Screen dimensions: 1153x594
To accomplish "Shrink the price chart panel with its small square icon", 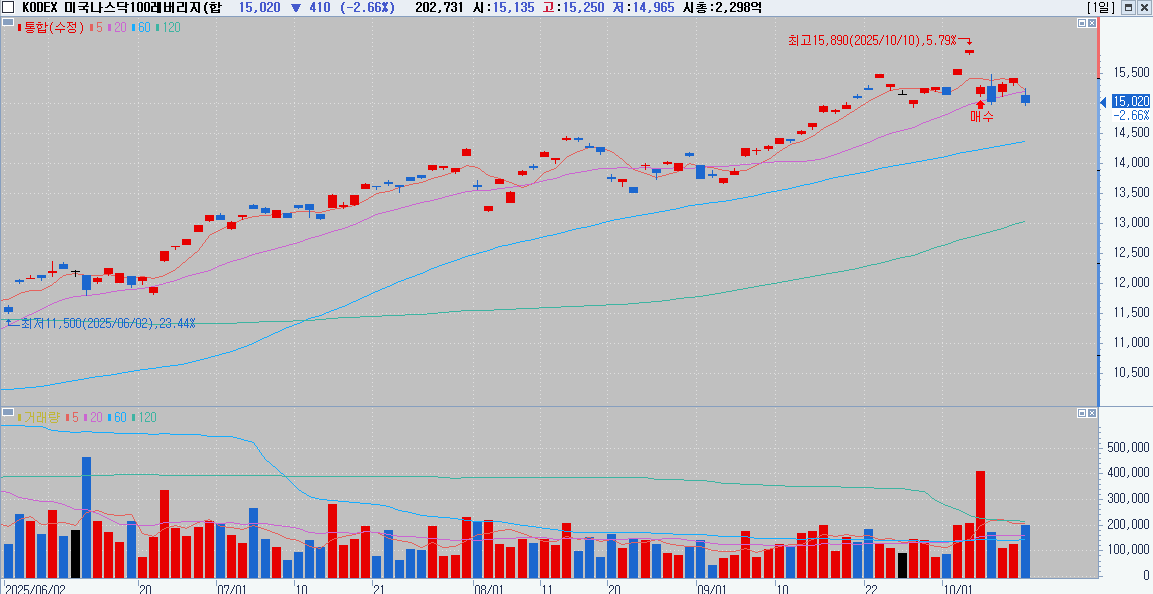I will 1082,23.
